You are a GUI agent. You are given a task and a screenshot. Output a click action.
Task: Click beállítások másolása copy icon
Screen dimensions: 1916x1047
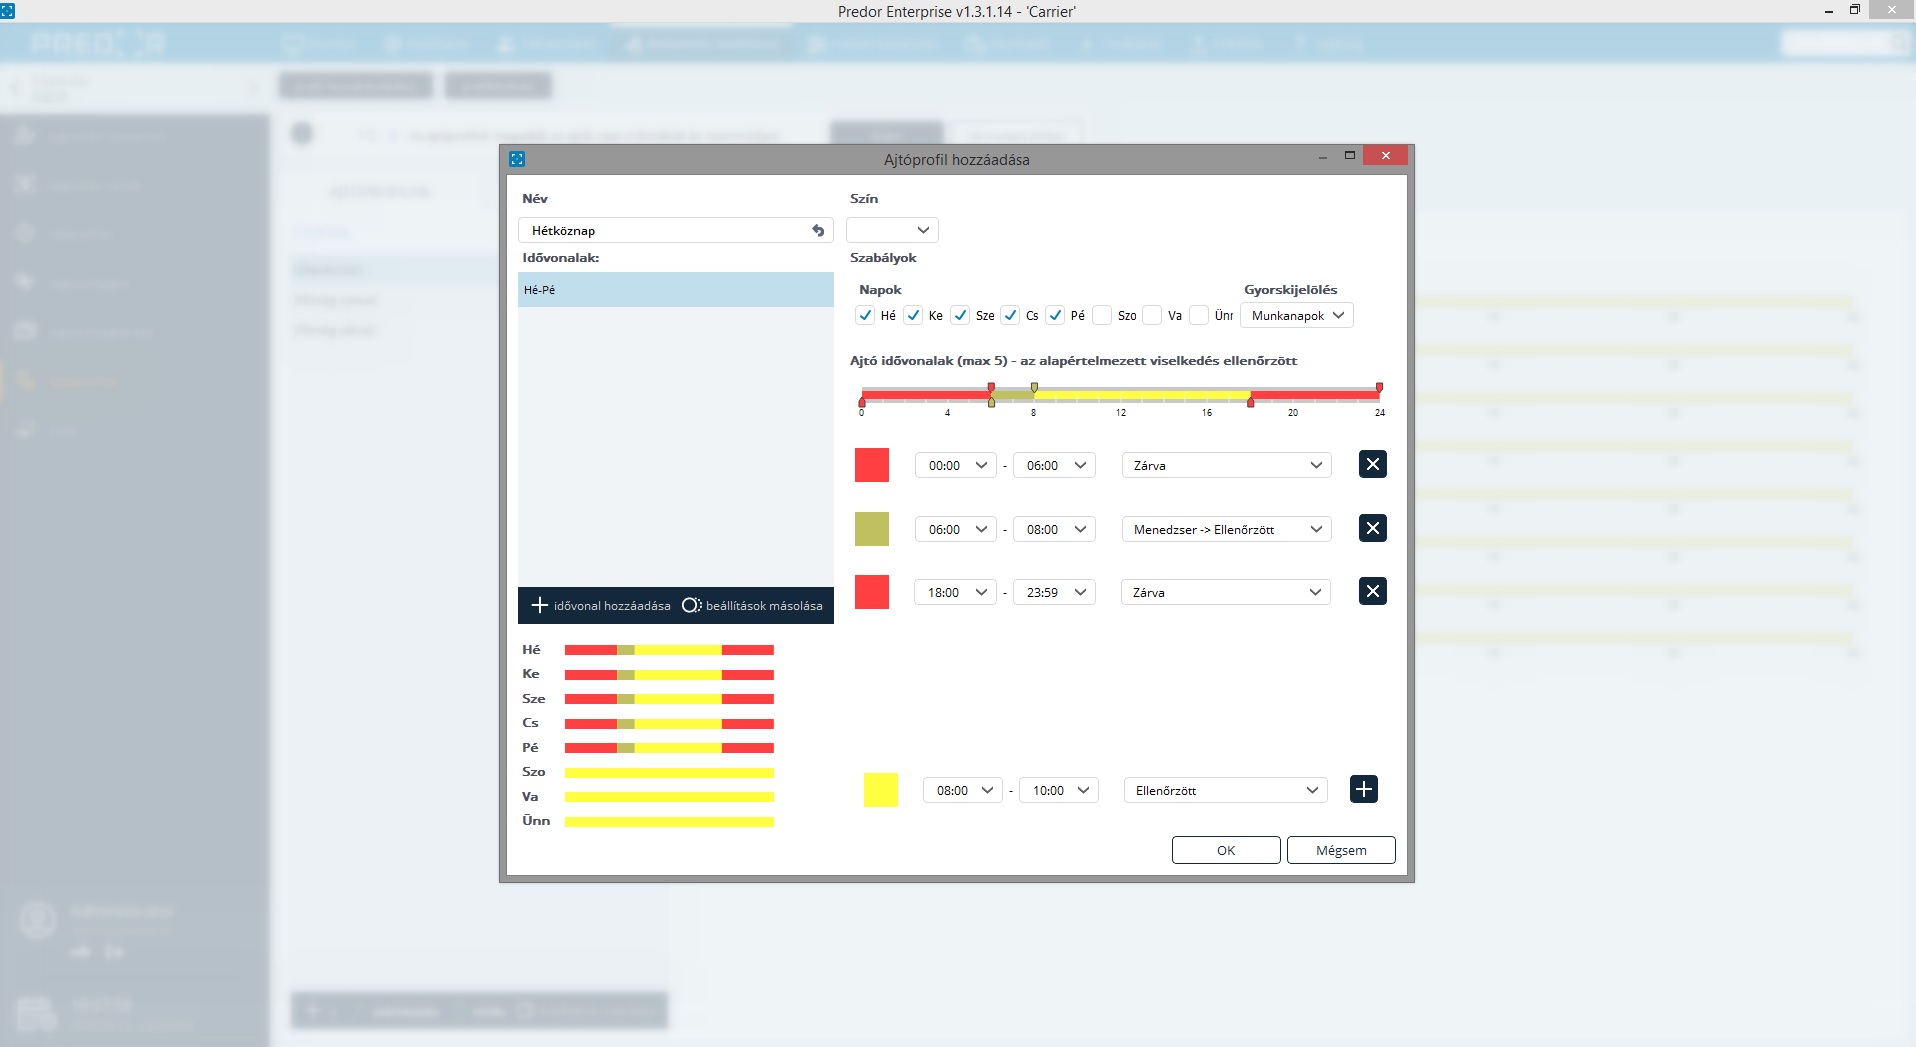(x=691, y=605)
